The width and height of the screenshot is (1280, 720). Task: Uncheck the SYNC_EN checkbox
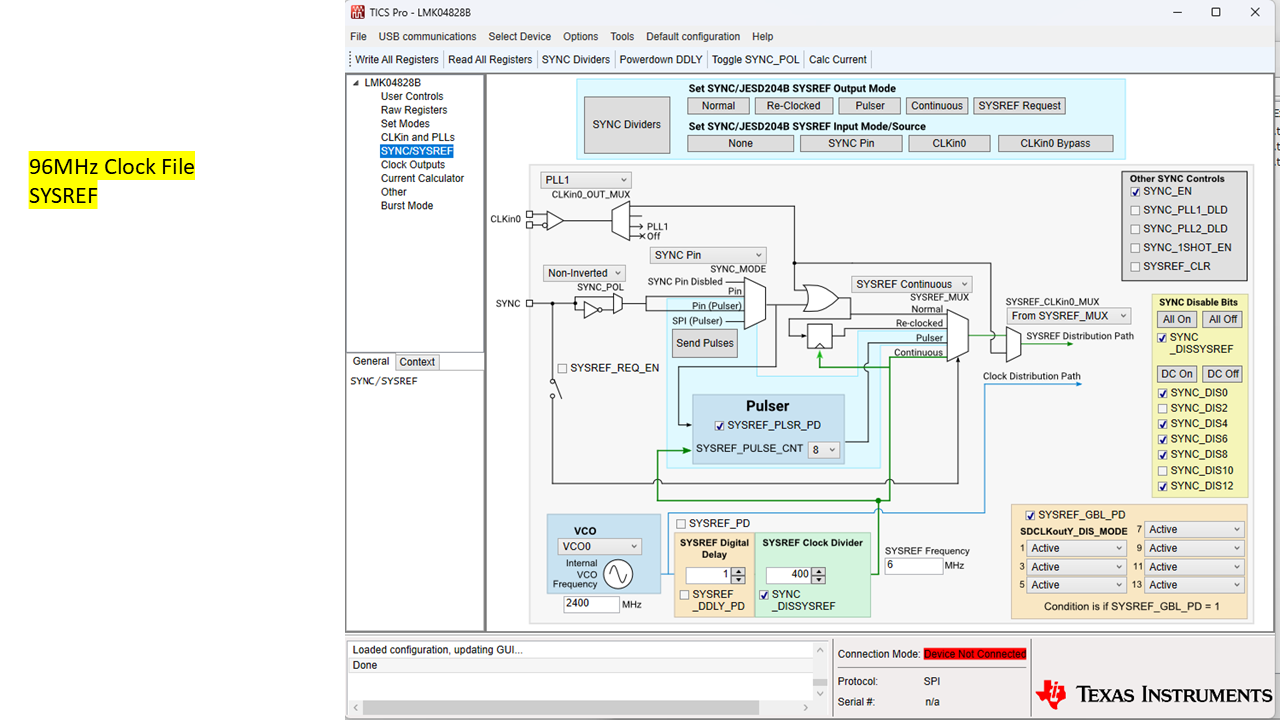tap(1135, 191)
